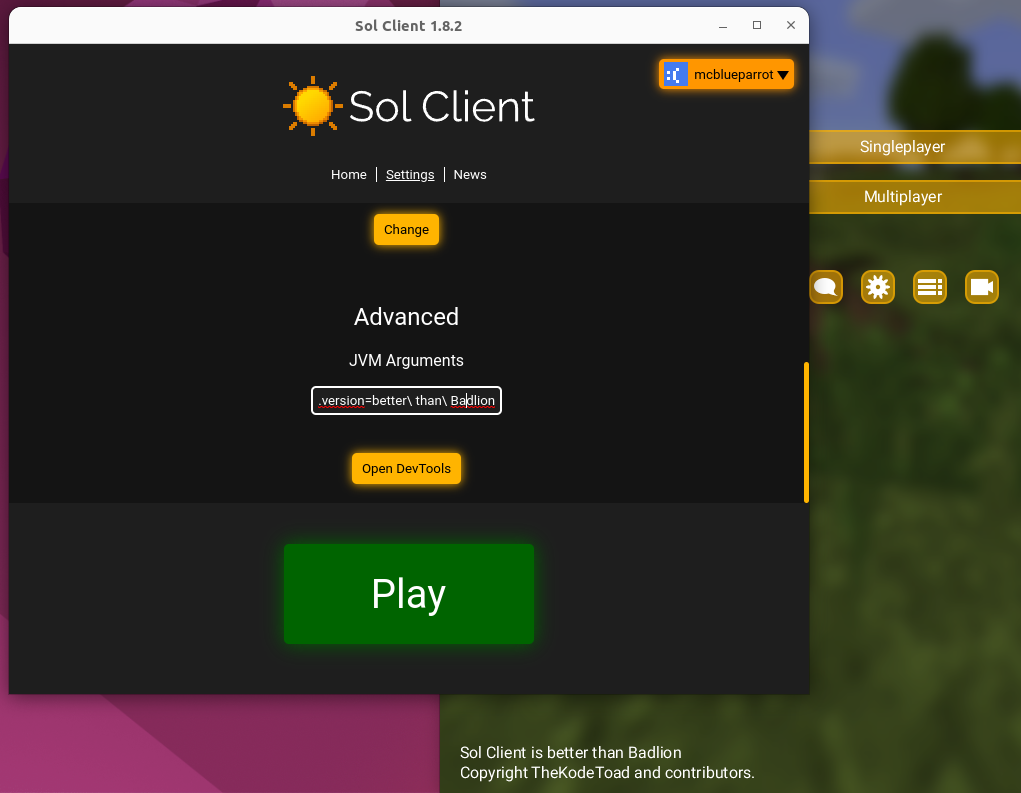1021x793 pixels.
Task: Maximize the Sol Client window
Action: tap(757, 25)
